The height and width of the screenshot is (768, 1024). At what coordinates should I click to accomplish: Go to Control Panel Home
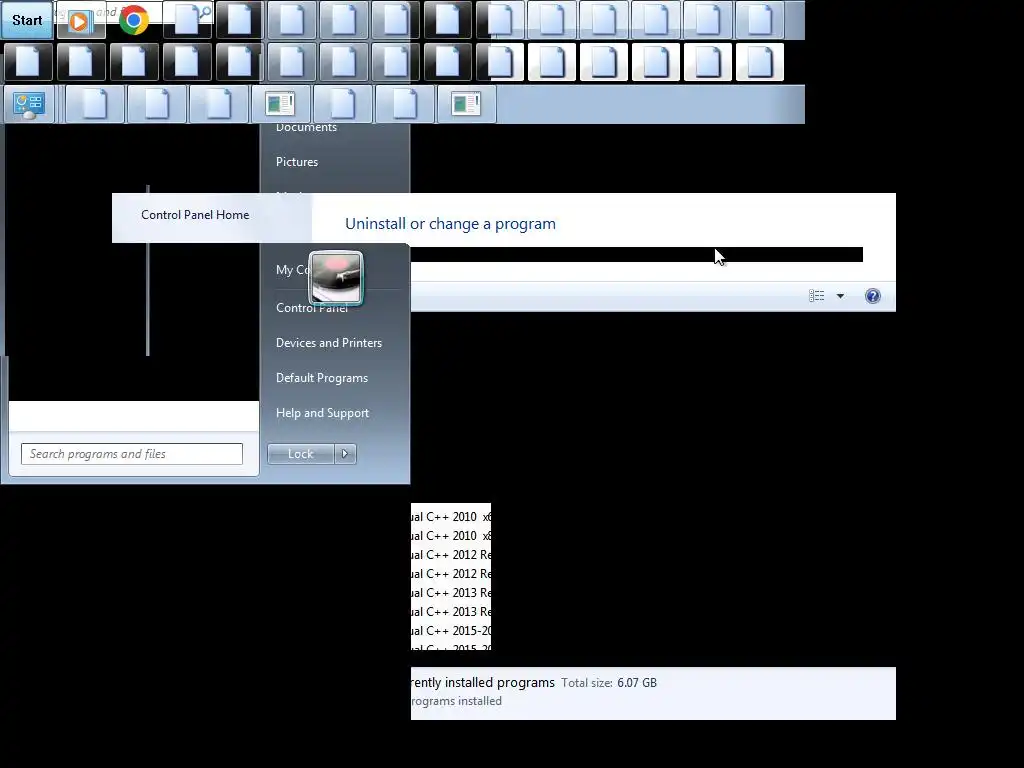tap(195, 215)
